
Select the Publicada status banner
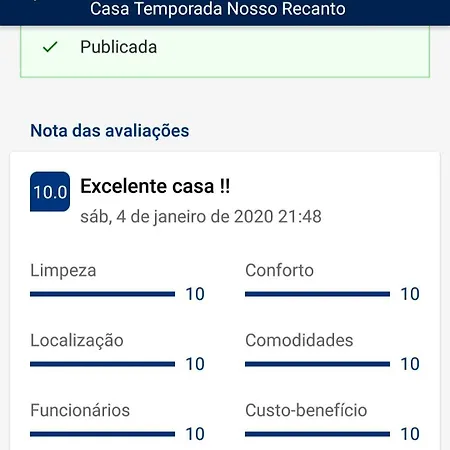(225, 52)
